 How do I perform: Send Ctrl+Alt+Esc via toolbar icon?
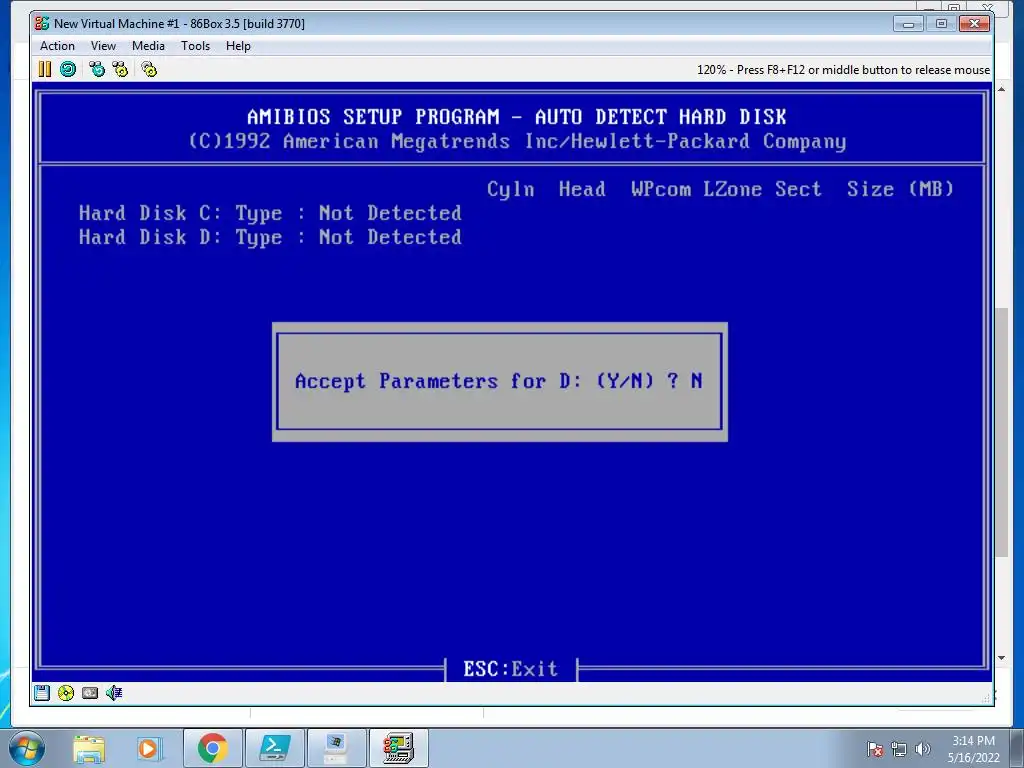point(120,69)
